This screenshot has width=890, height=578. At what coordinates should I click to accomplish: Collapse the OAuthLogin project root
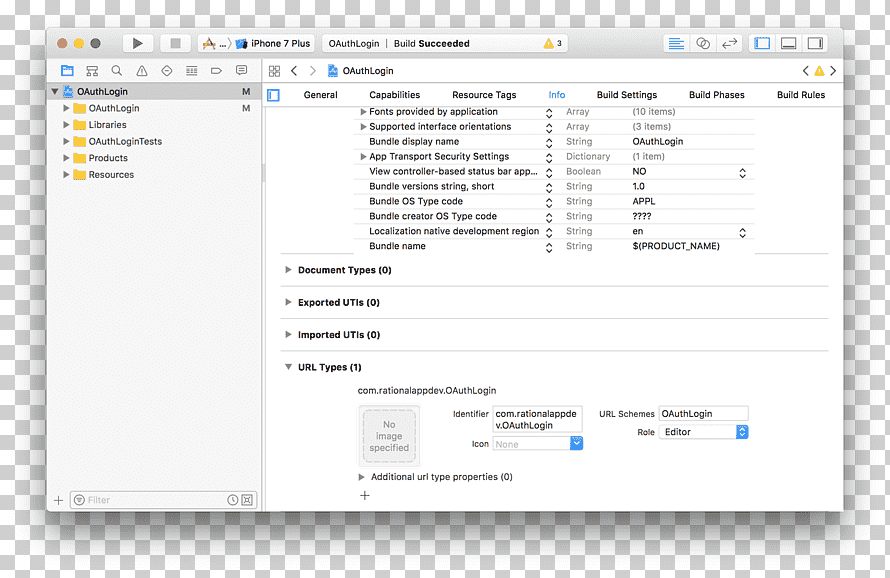point(54,91)
